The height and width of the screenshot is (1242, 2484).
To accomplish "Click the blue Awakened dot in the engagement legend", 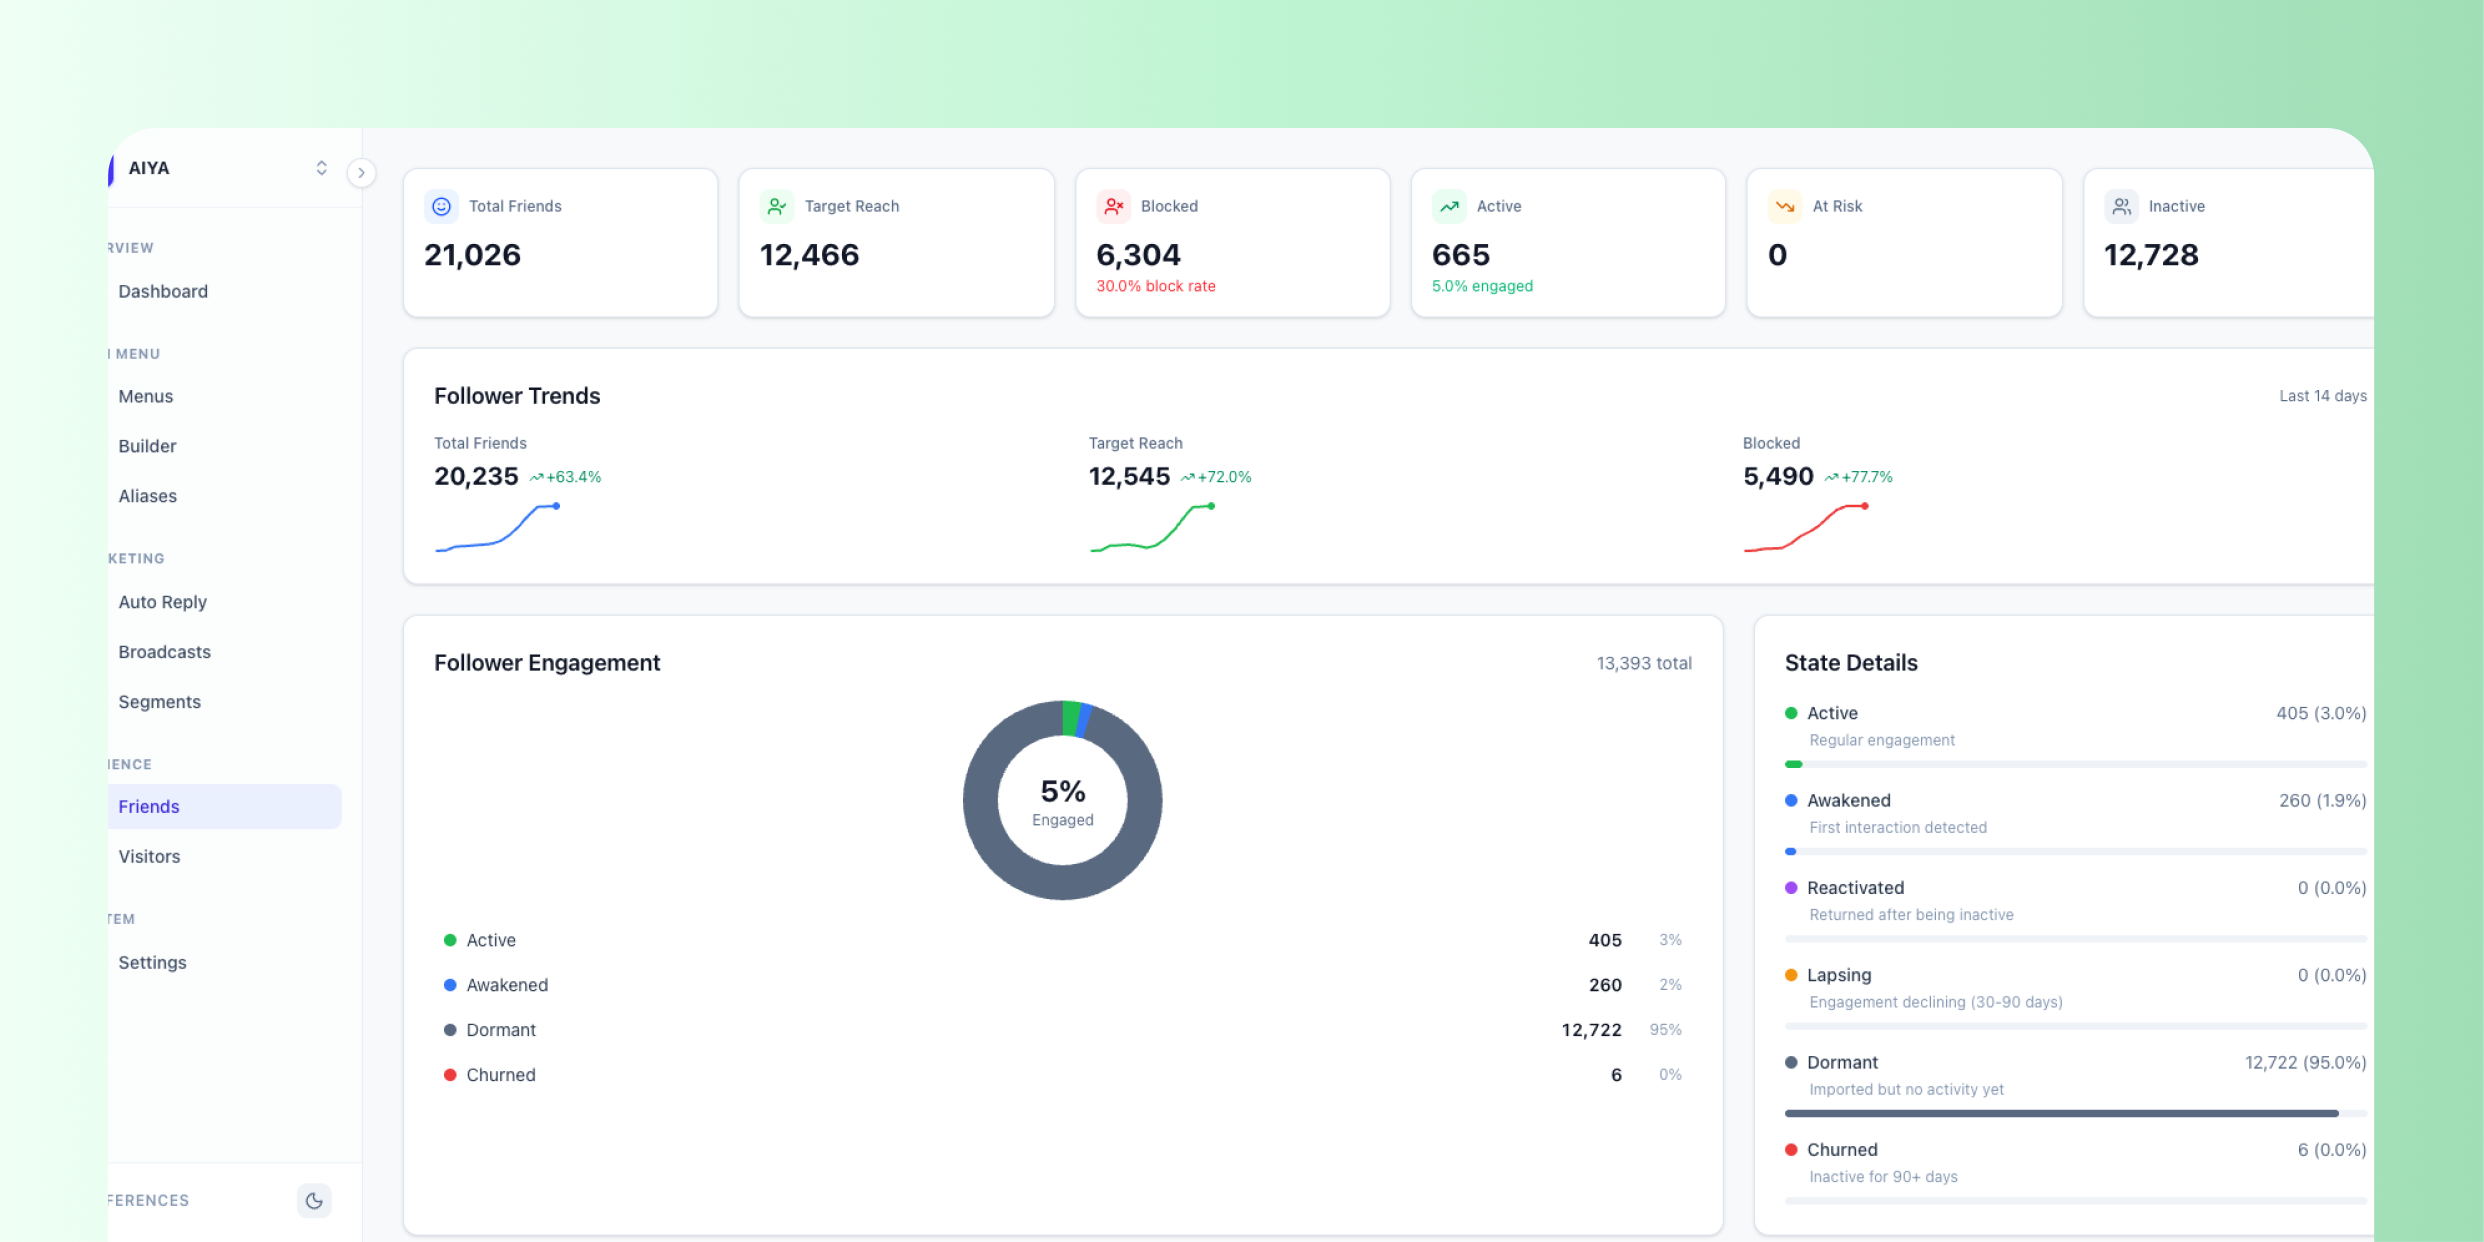I will click(450, 985).
